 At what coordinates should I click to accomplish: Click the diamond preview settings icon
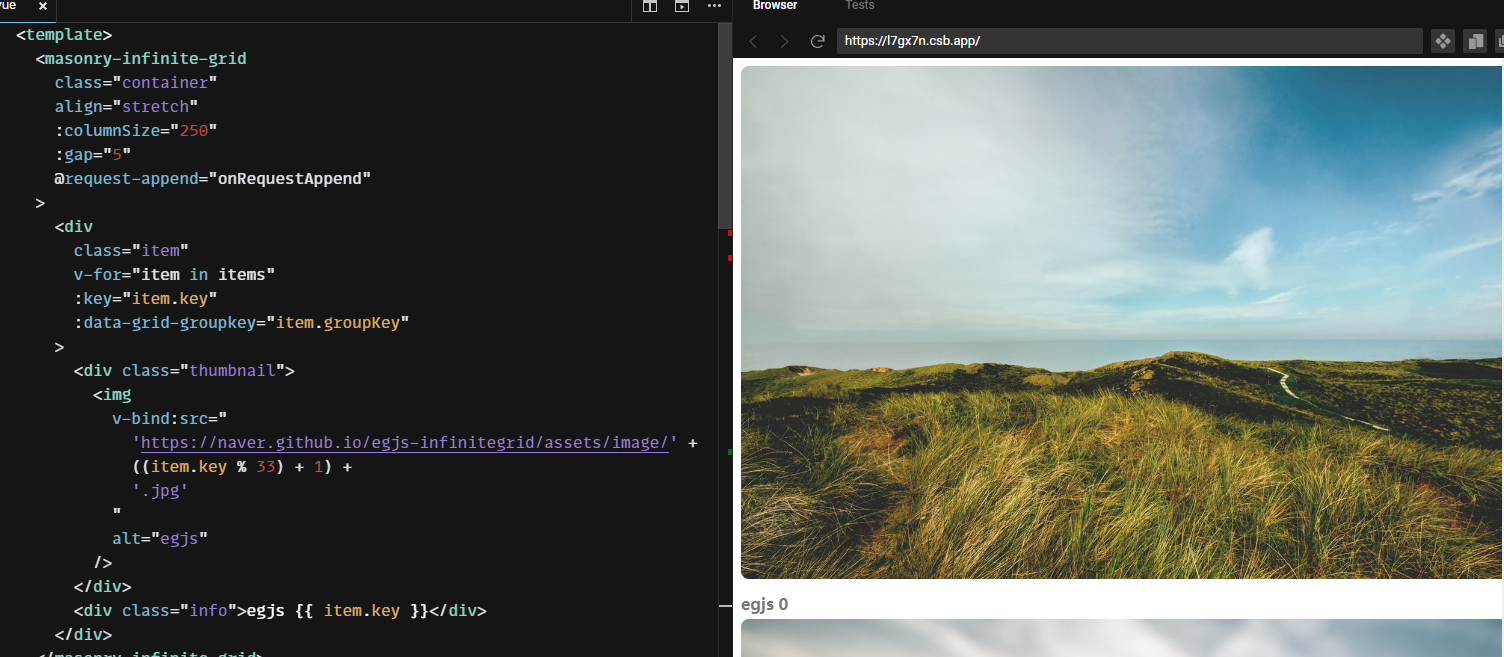click(1441, 41)
